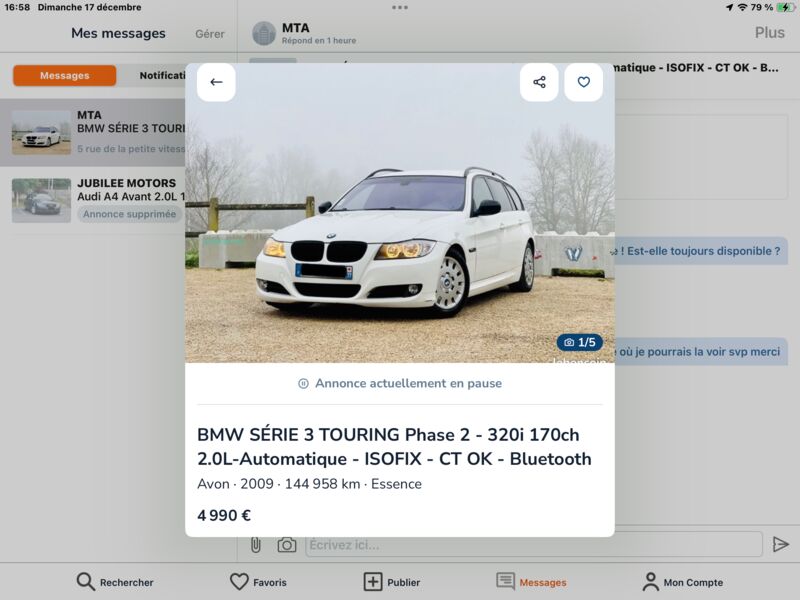Open the MTA BMW Série 3 conversation
The image size is (800, 600).
[x=93, y=133]
